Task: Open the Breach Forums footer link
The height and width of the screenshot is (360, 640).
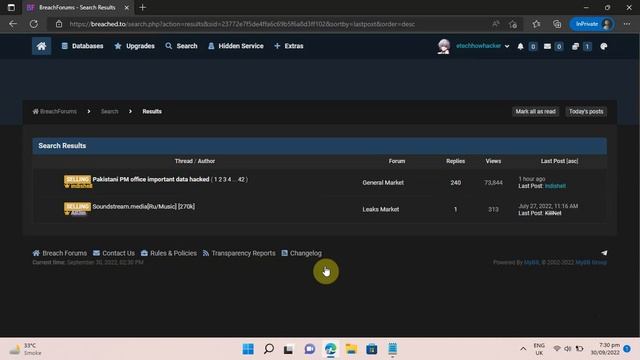Action: click(60, 253)
